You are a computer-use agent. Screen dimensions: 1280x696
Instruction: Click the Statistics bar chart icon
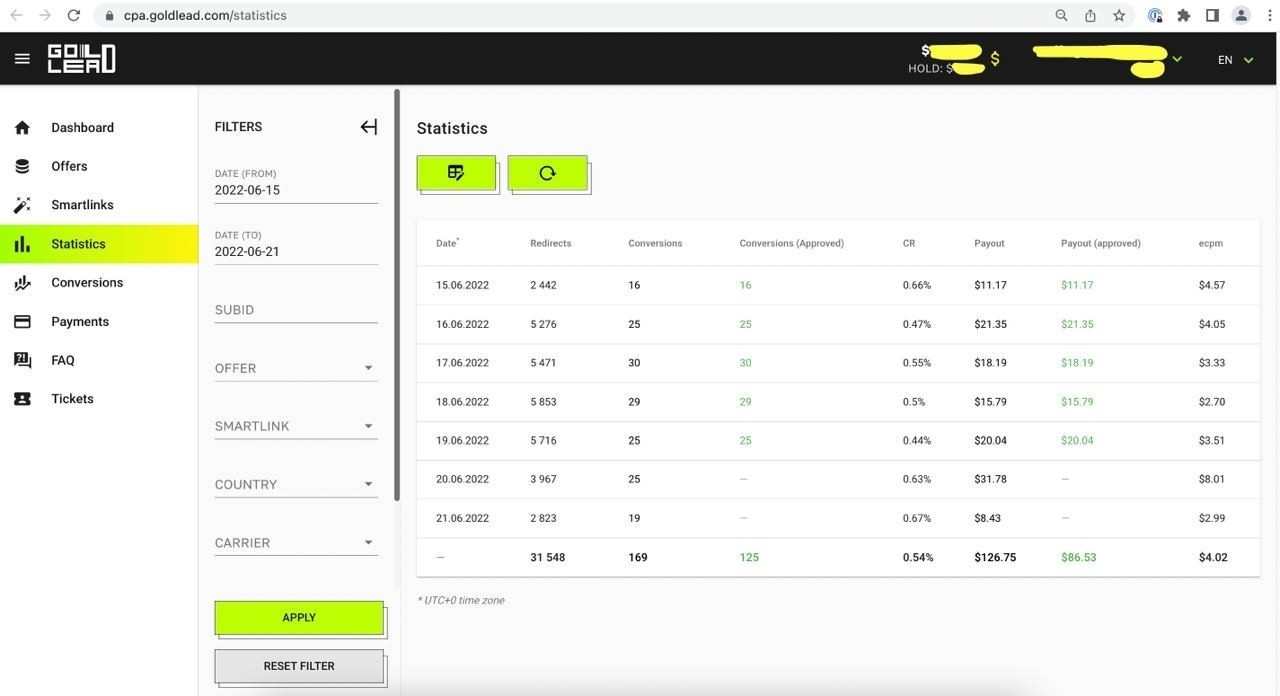23,244
